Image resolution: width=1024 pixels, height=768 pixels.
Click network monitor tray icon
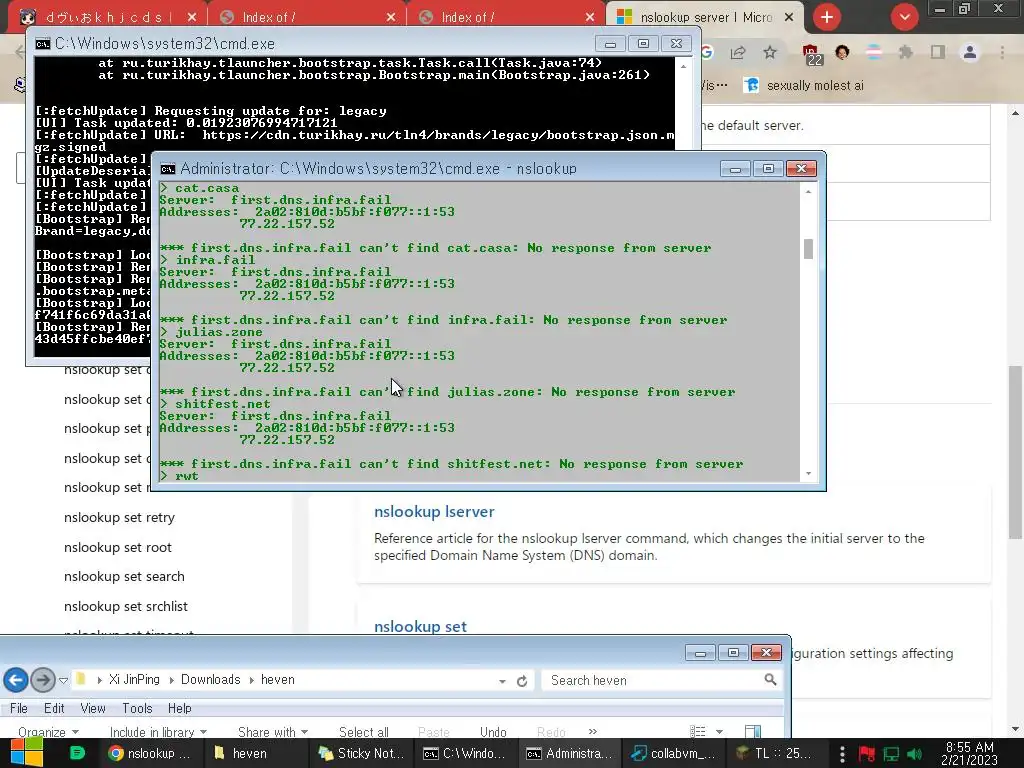tap(891, 754)
